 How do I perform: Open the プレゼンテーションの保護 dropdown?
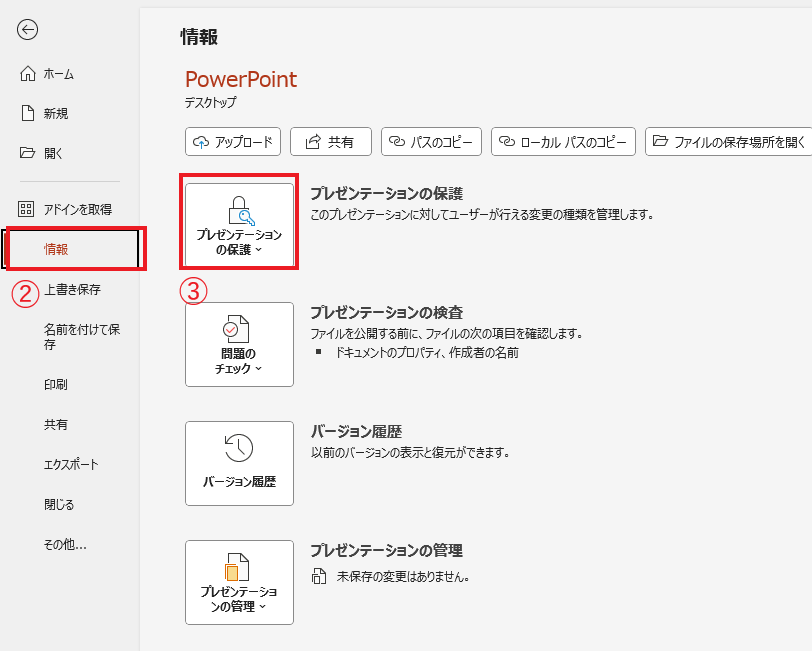239,225
